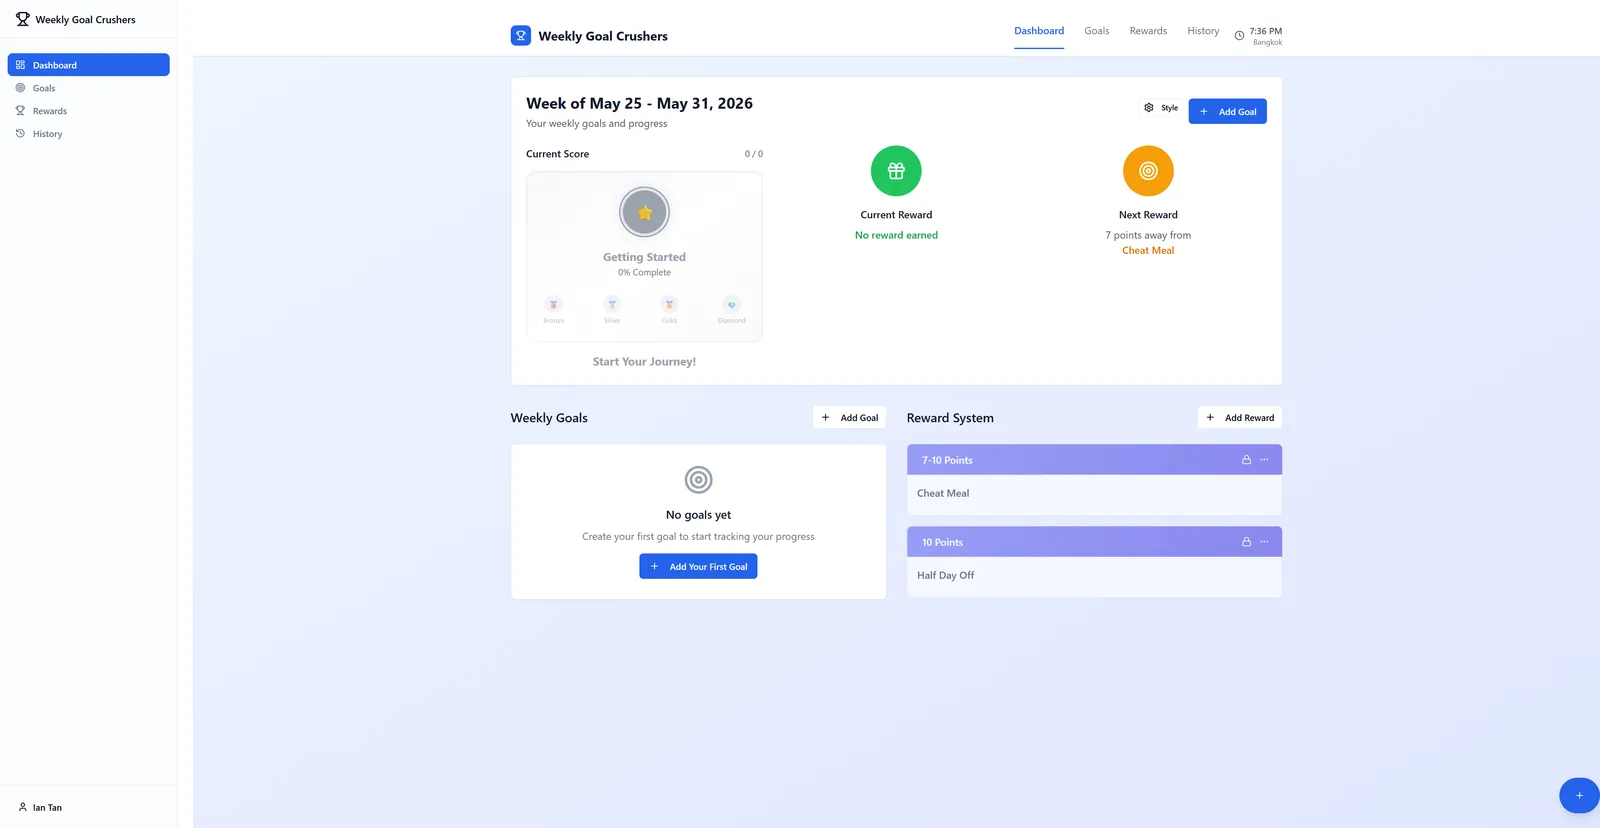Click the trophy logo in the sidebar header
1600x828 pixels.
click(22, 19)
